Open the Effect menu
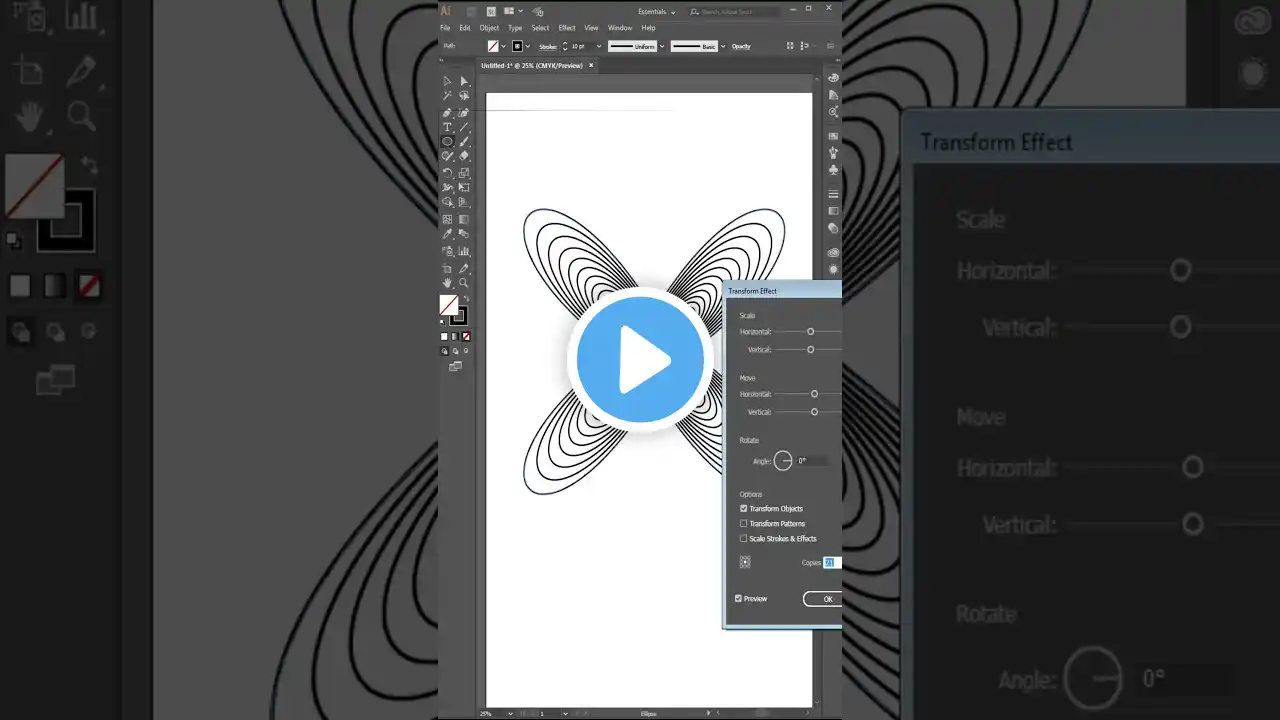Screen dimensions: 1280x720 tap(567, 28)
